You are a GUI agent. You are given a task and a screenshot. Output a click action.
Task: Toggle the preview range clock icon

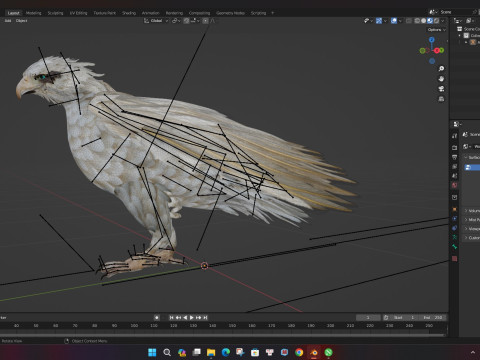(x=386, y=318)
